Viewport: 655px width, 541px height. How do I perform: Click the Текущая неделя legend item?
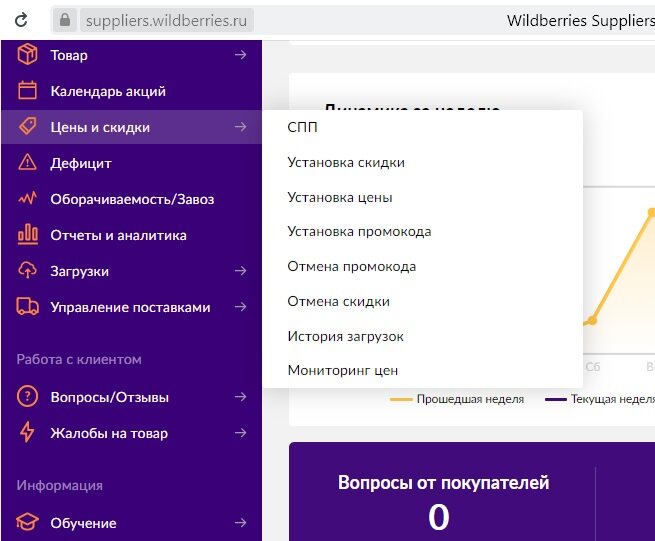(x=600, y=399)
